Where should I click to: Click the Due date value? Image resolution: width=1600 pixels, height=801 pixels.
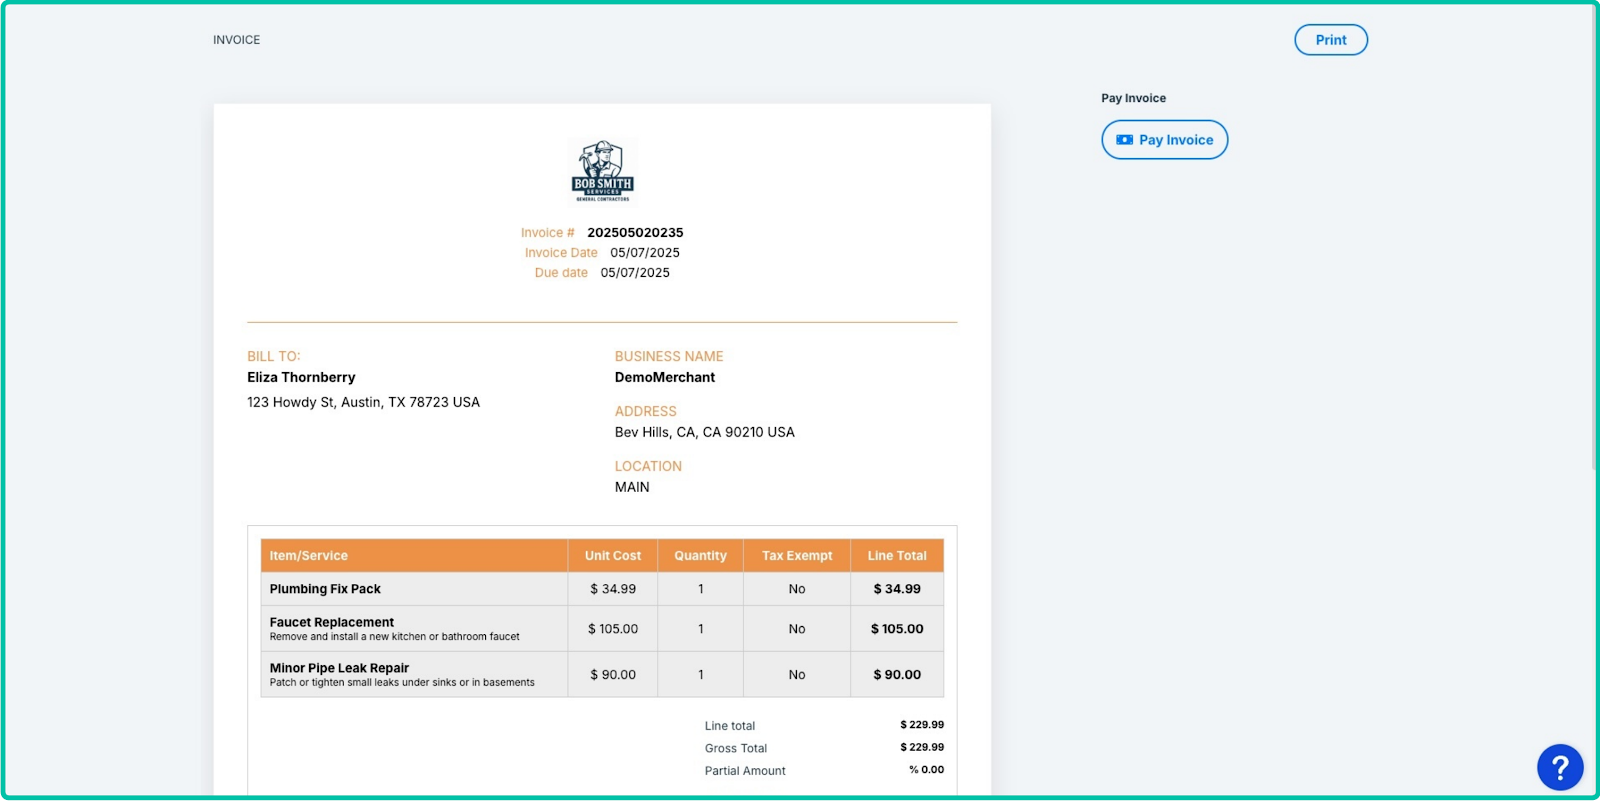point(635,273)
